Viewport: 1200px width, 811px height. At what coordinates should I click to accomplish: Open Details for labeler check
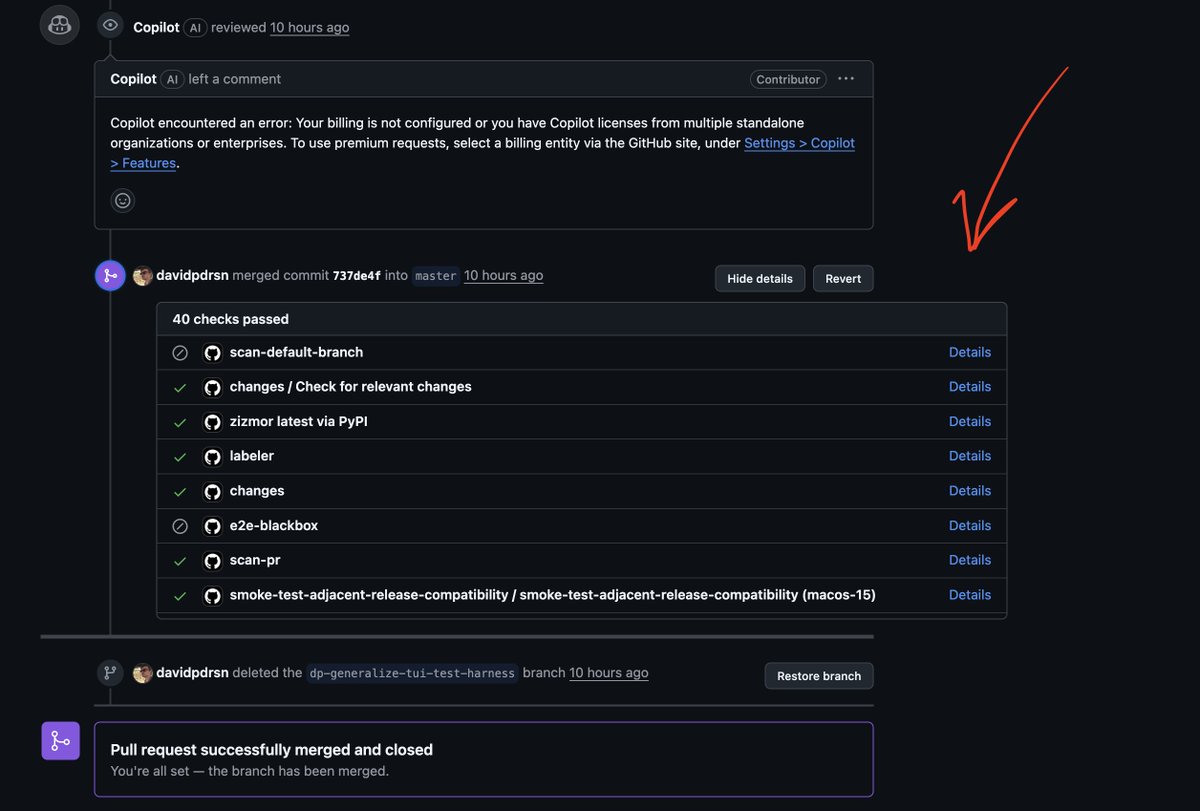(x=969, y=456)
